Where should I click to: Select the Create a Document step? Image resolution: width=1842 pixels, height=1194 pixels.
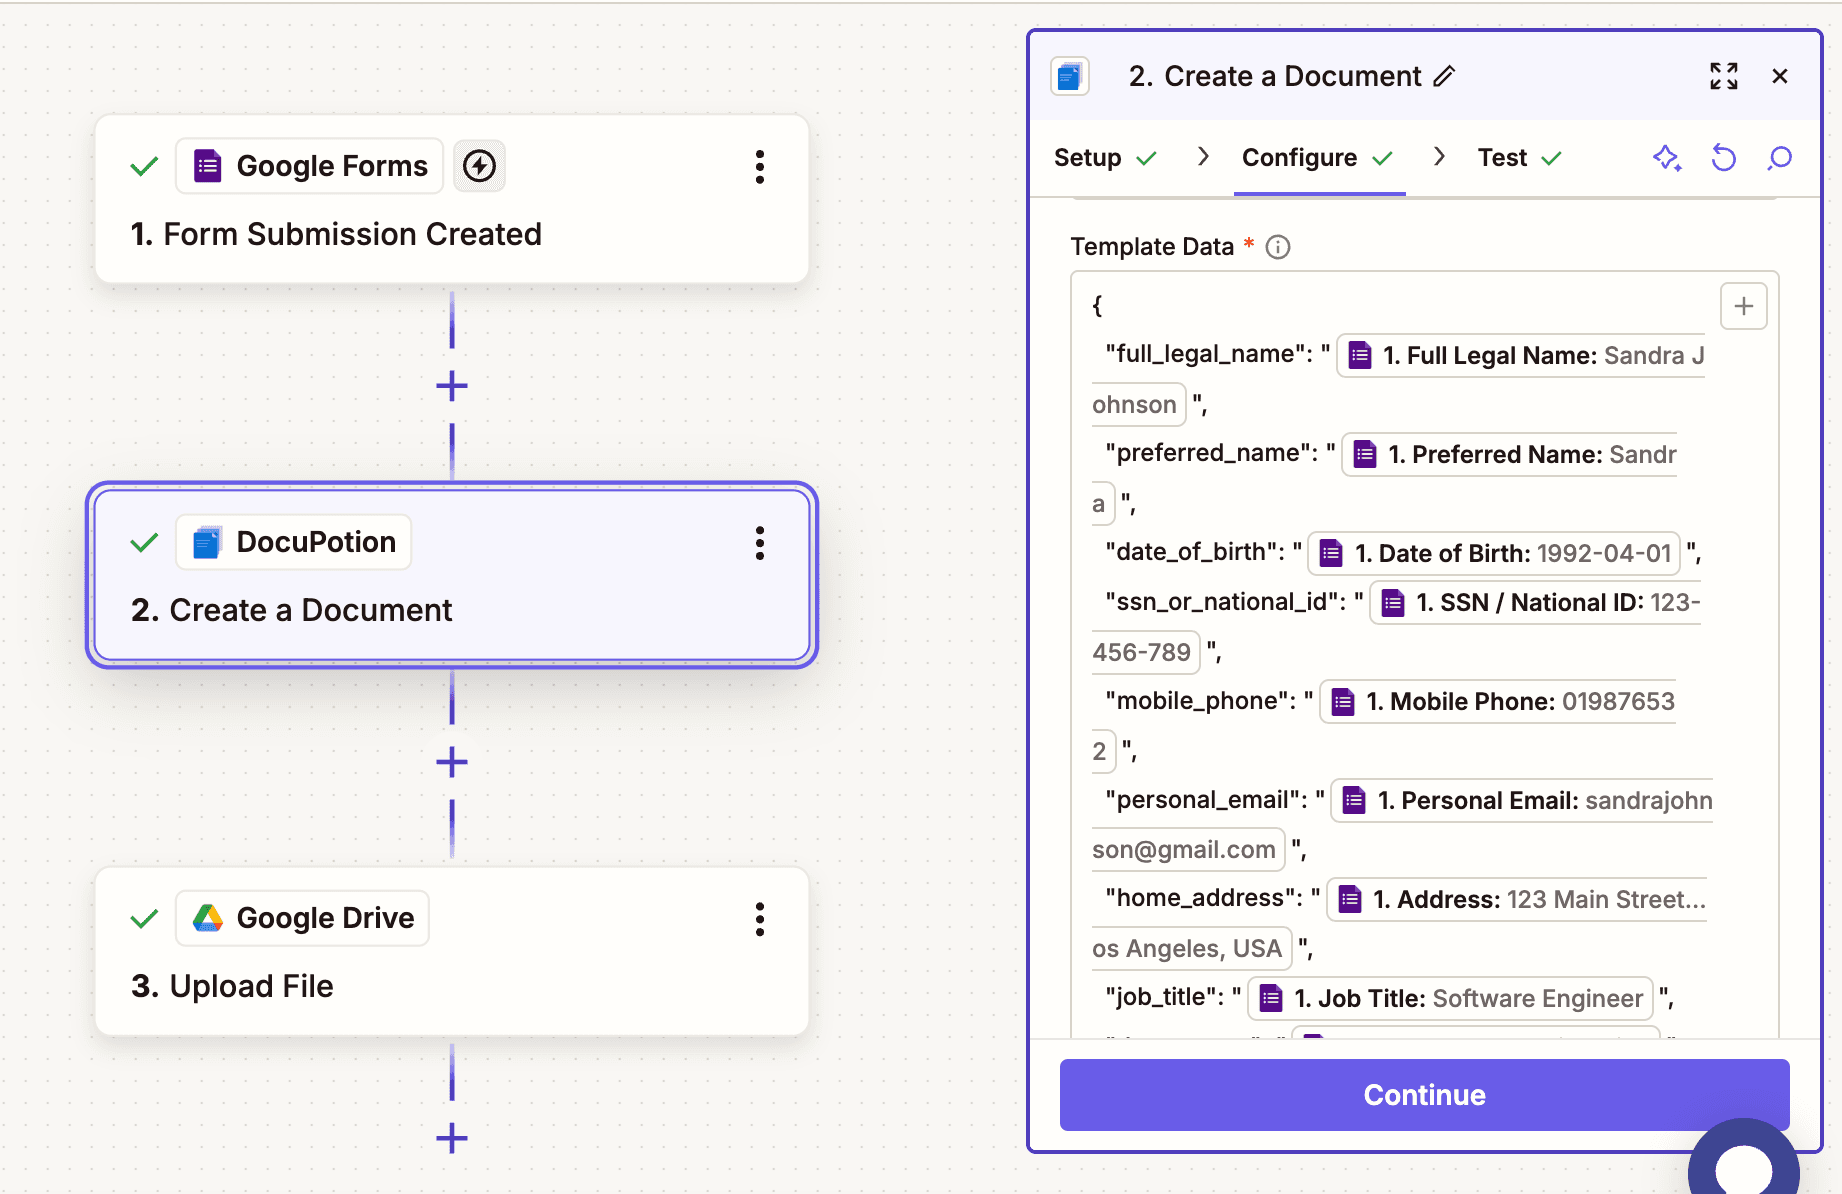pyautogui.click(x=452, y=575)
